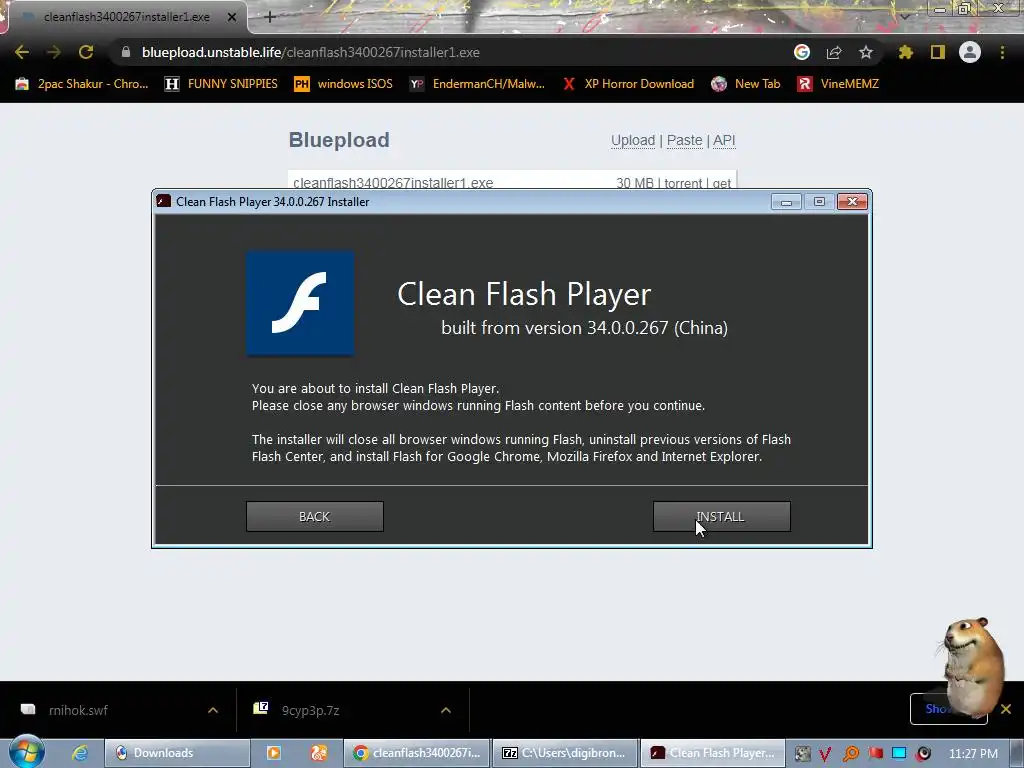
Task: Click the API link on Blupload
Action: tap(724, 140)
